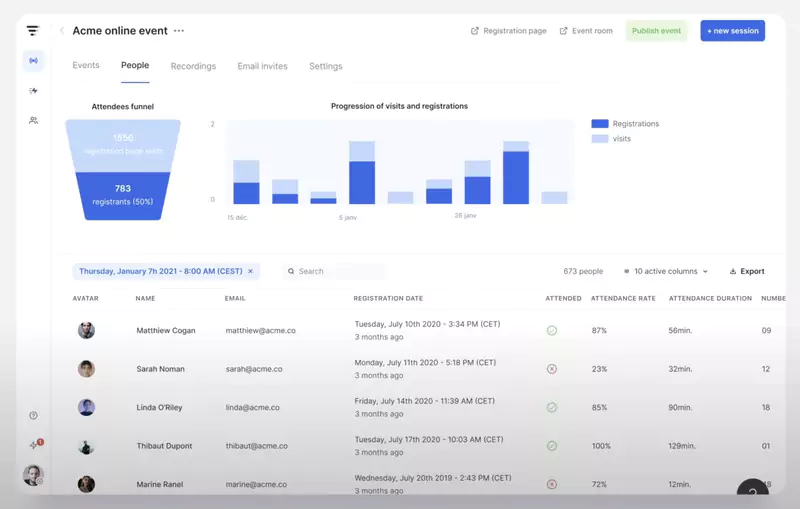Click the 129min. attendance duration value
This screenshot has height=509, width=800.
(x=682, y=446)
